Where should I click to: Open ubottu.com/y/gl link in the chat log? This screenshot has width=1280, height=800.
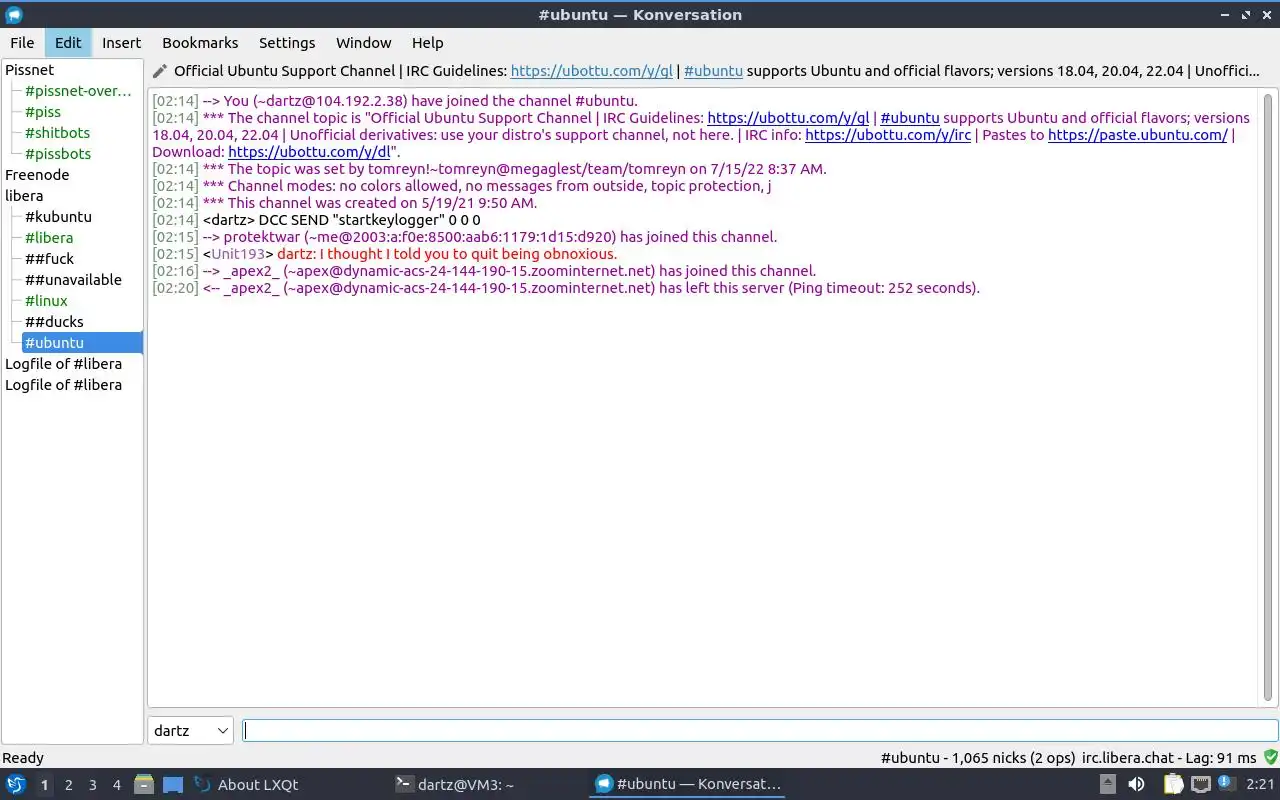pos(788,118)
